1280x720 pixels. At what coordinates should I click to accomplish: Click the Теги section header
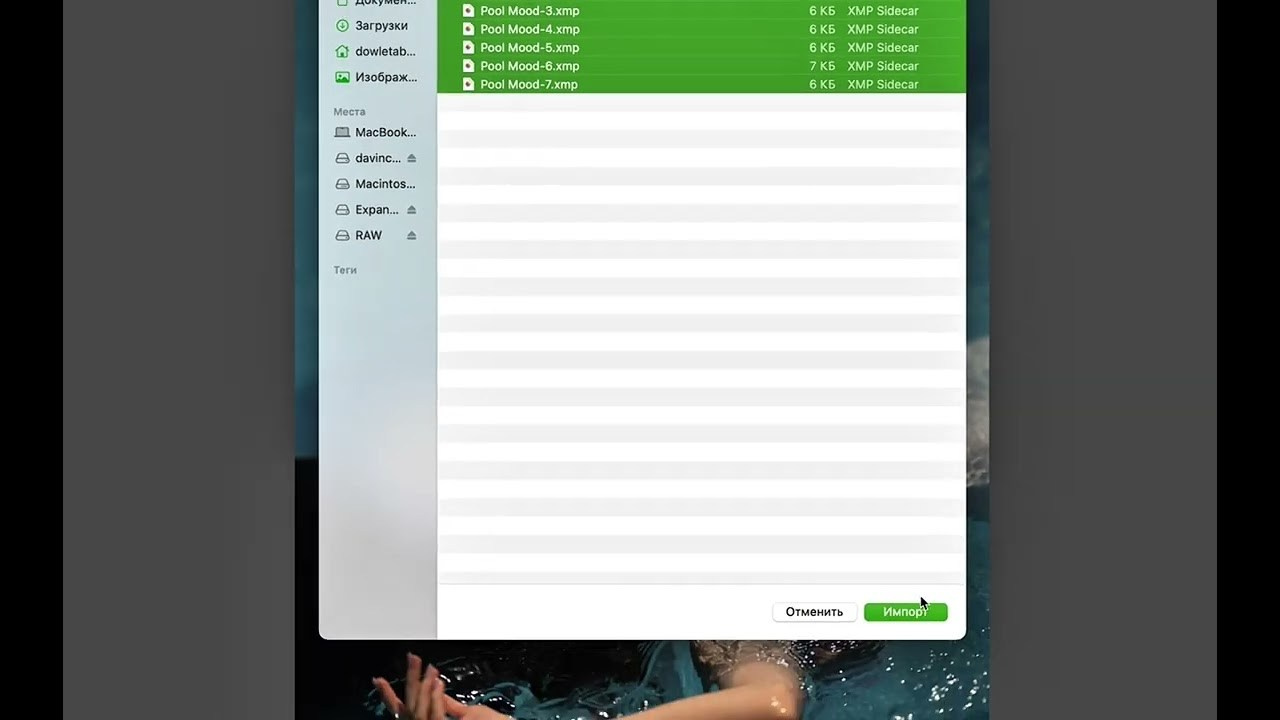[x=345, y=270]
